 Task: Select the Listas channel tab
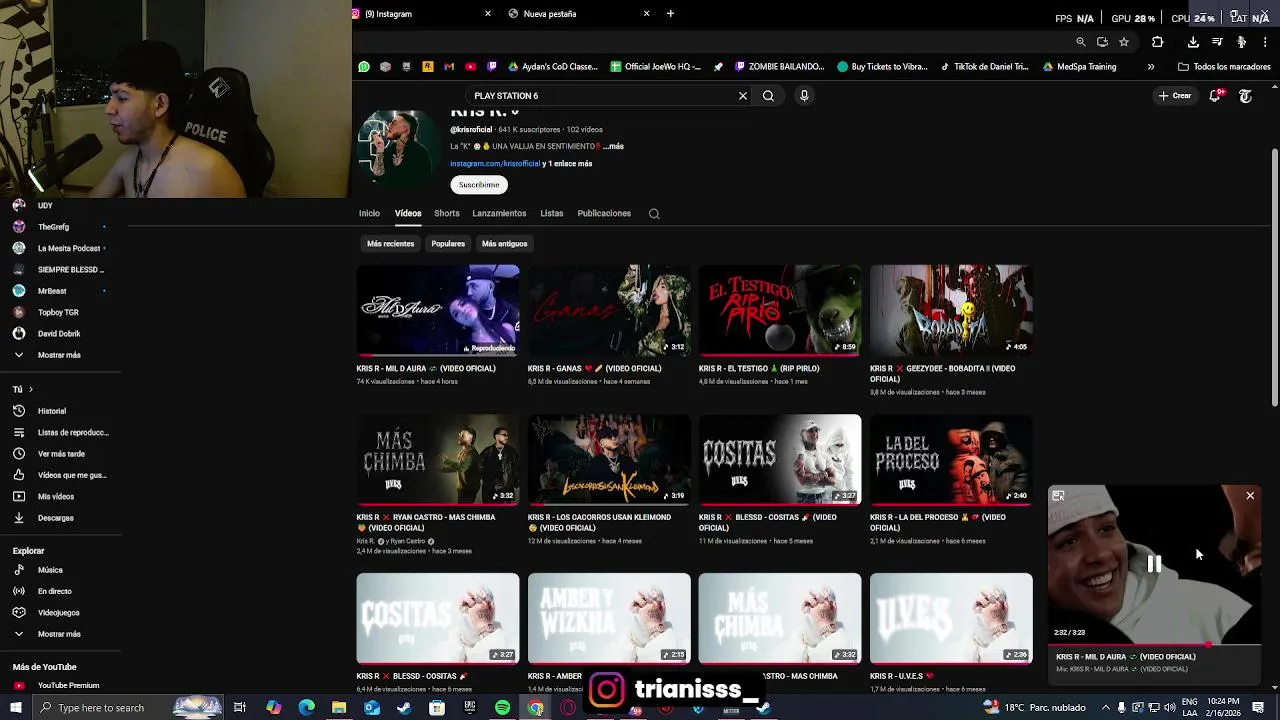tap(552, 213)
